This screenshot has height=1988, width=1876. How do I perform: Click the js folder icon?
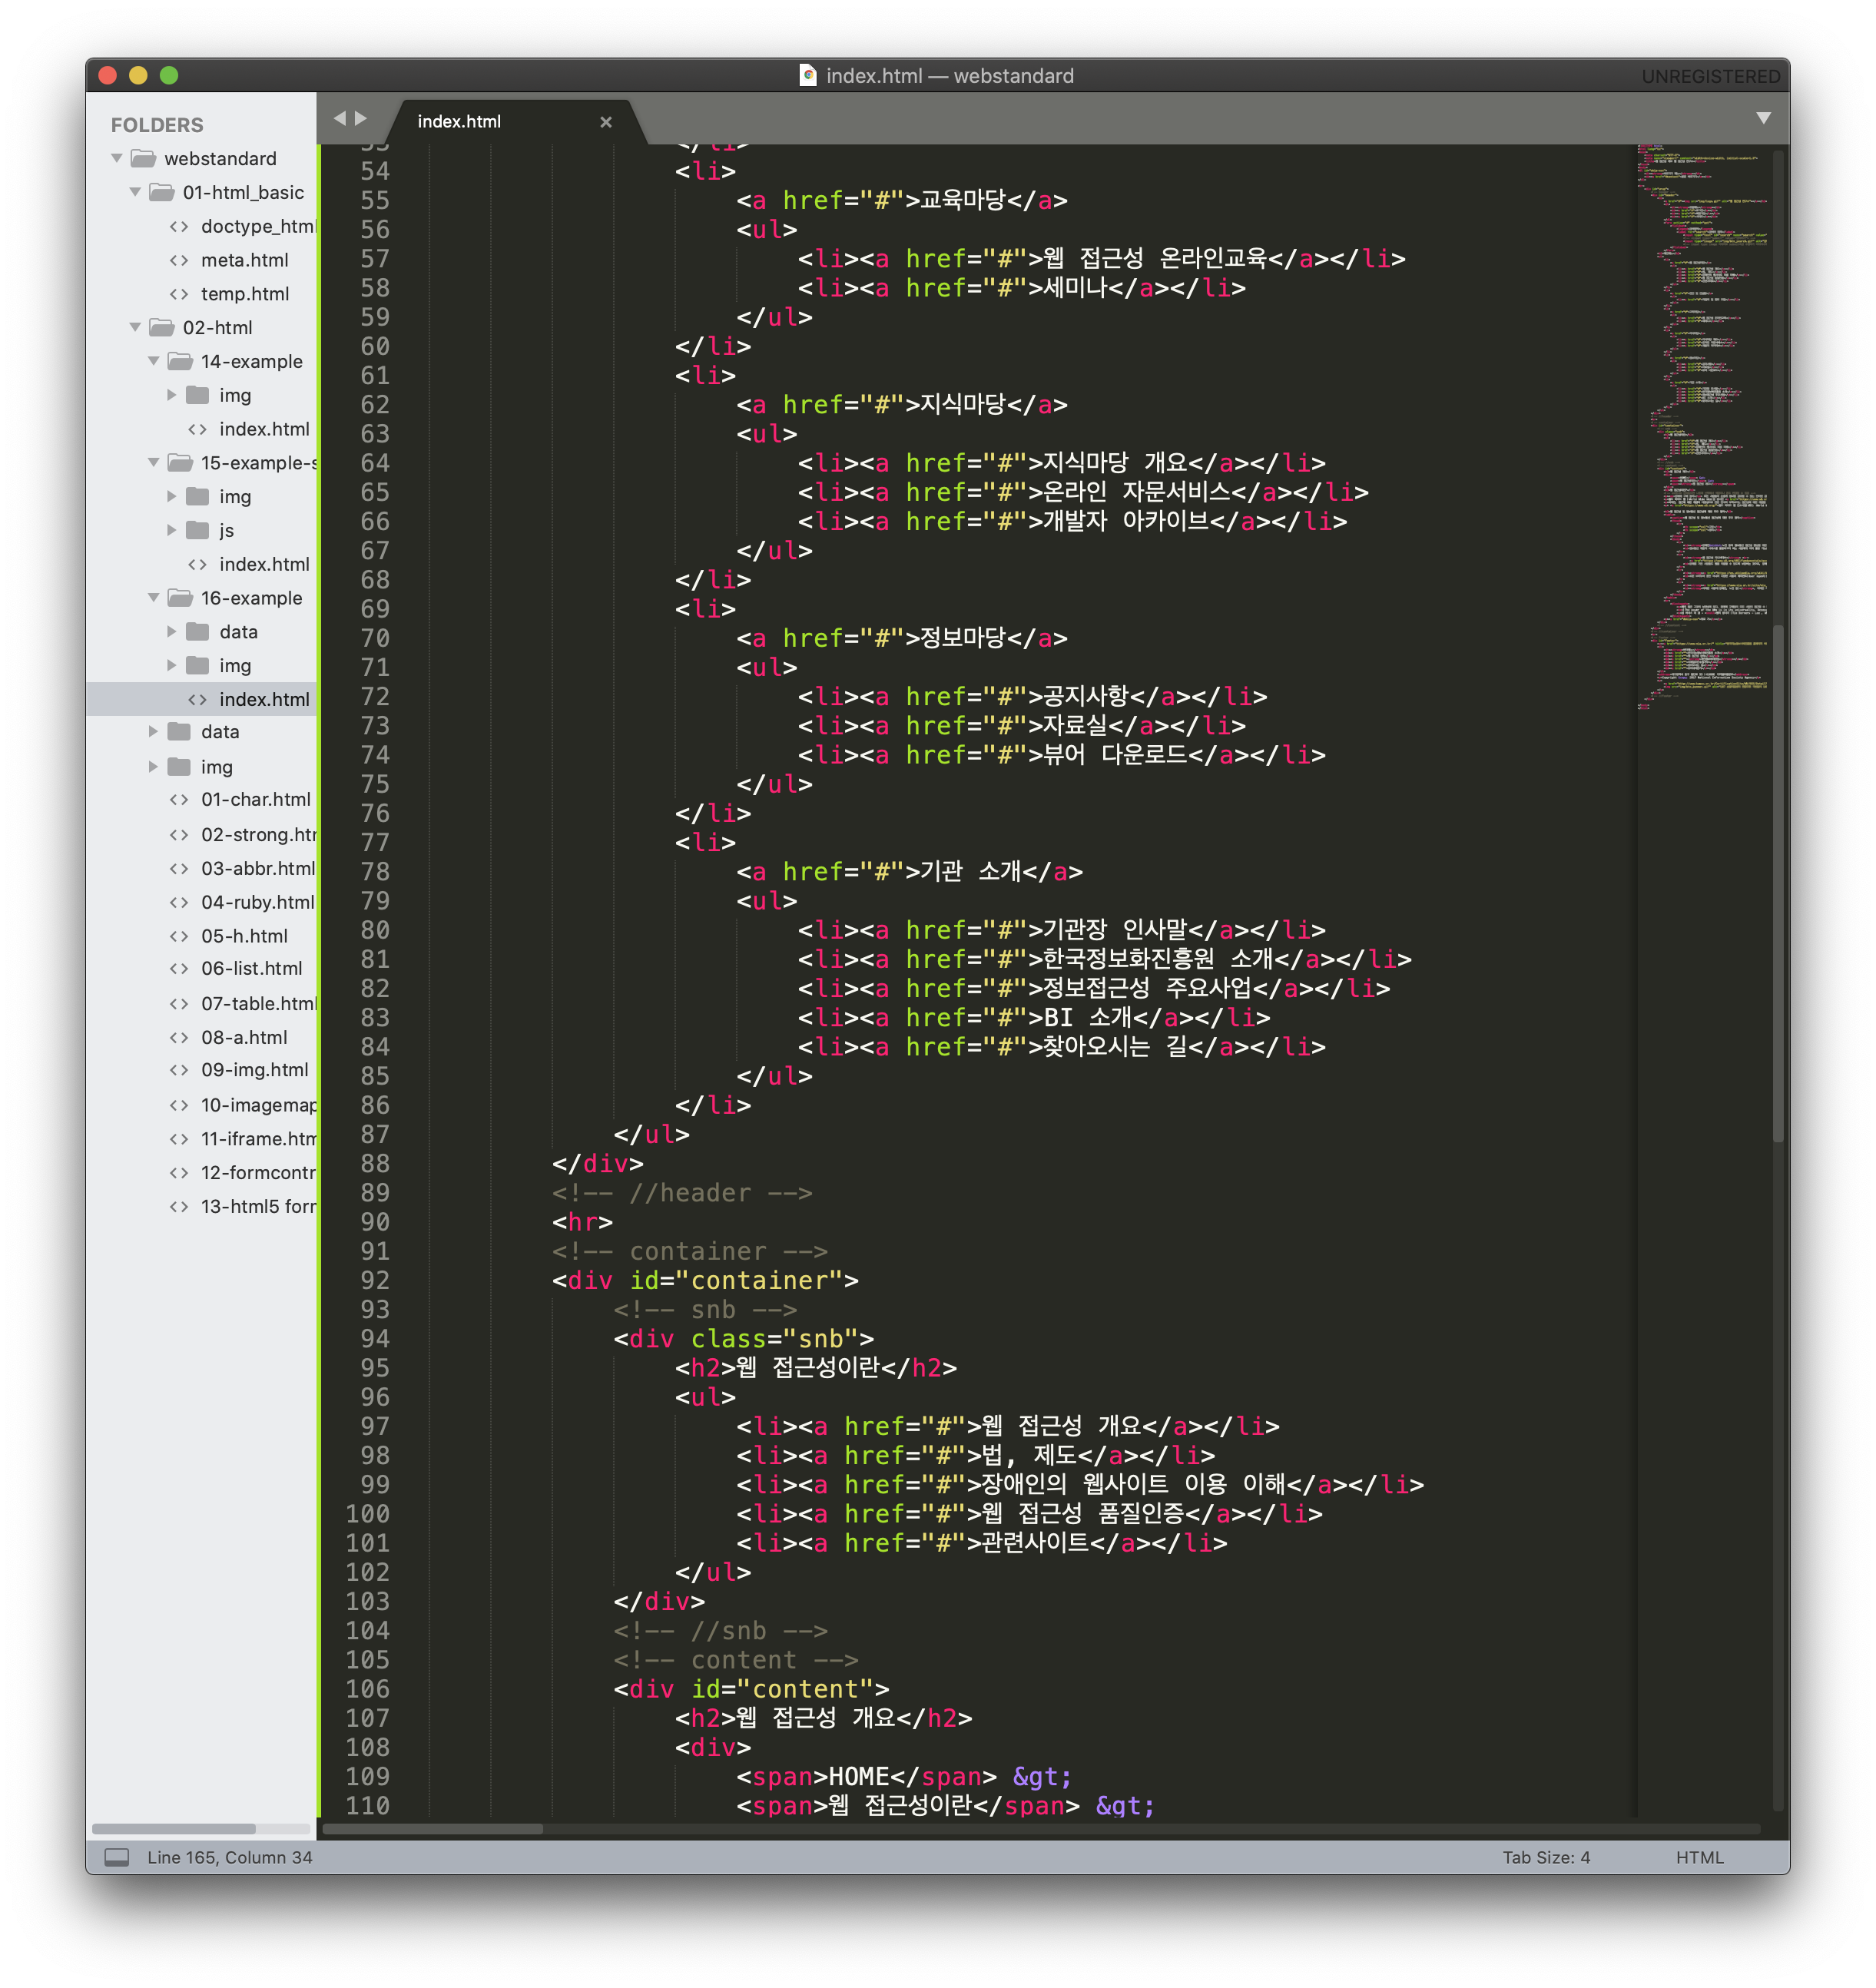(x=198, y=530)
